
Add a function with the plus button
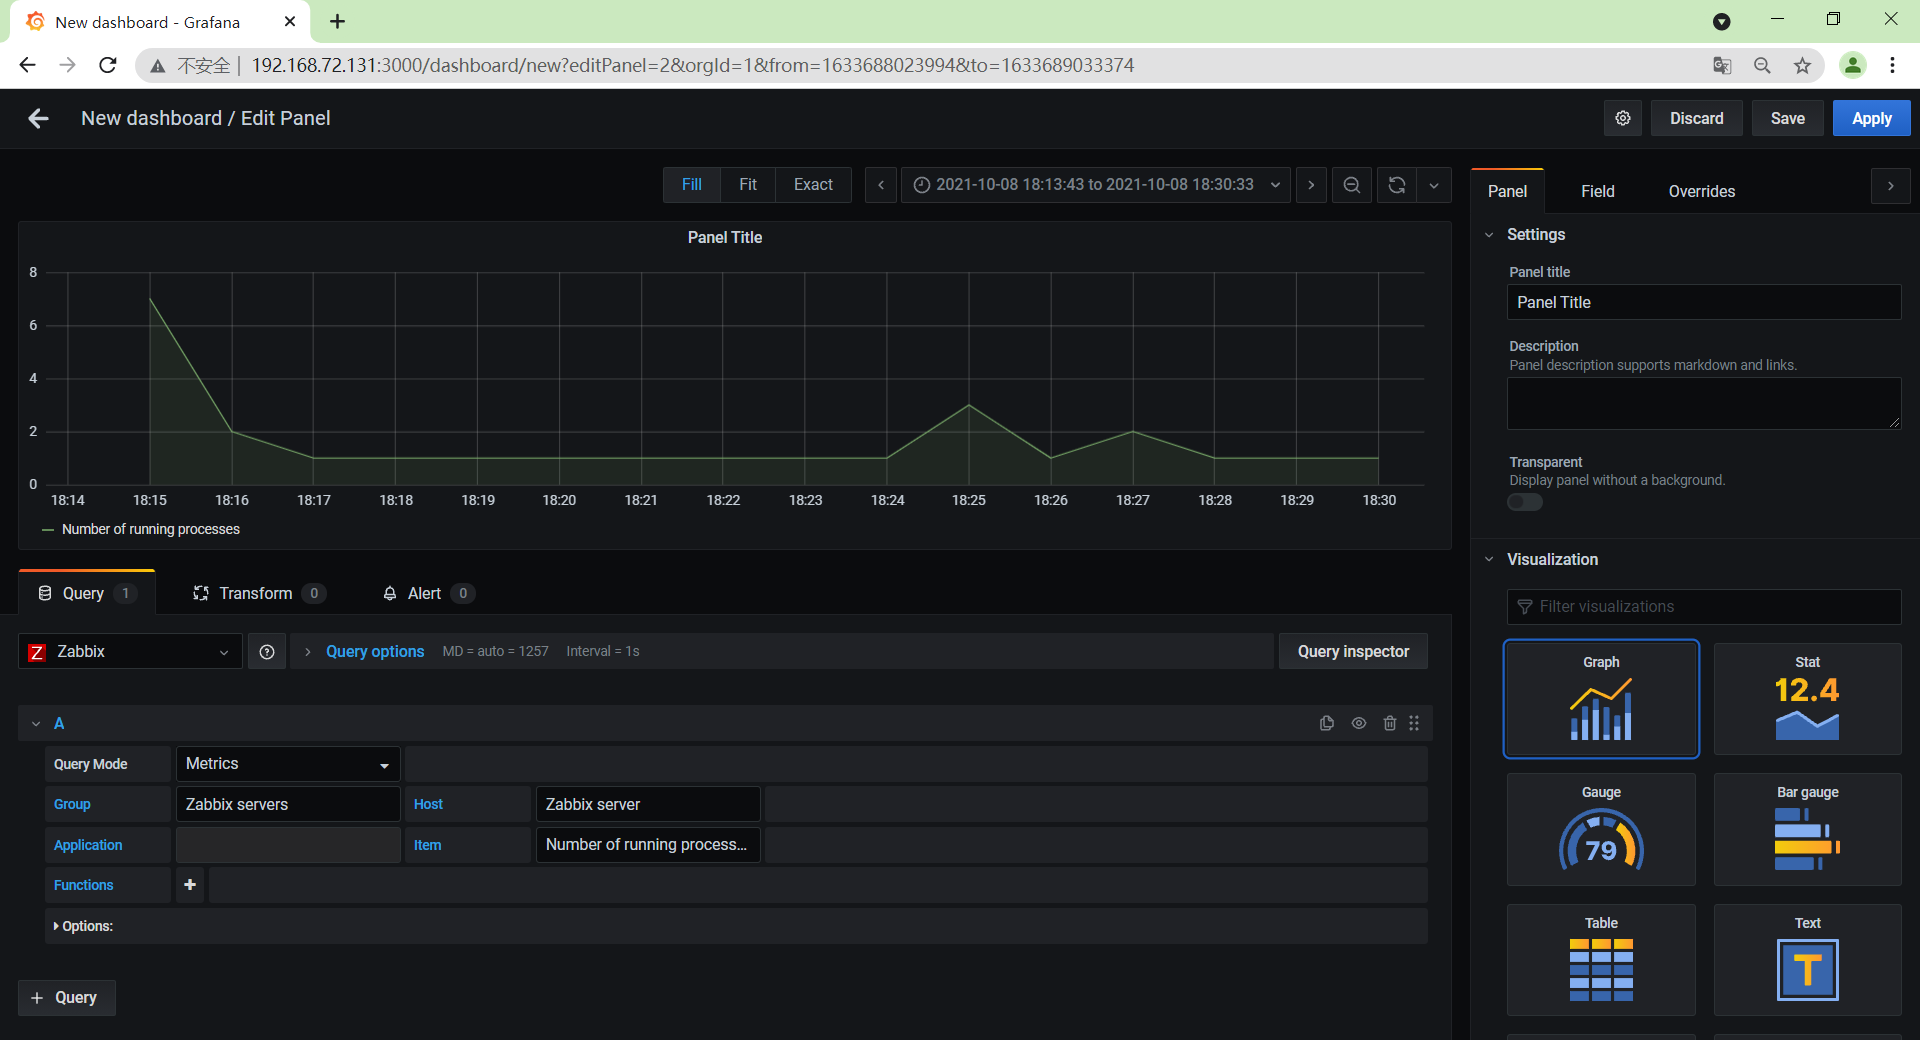(190, 885)
